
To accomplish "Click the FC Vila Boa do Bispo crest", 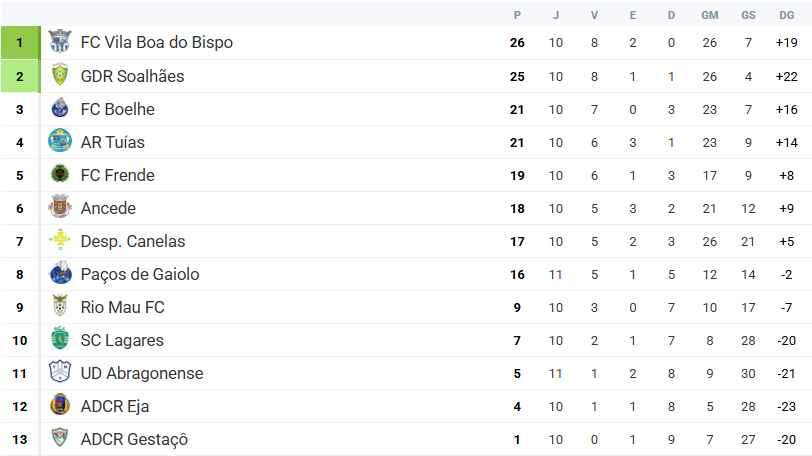I will point(60,43).
